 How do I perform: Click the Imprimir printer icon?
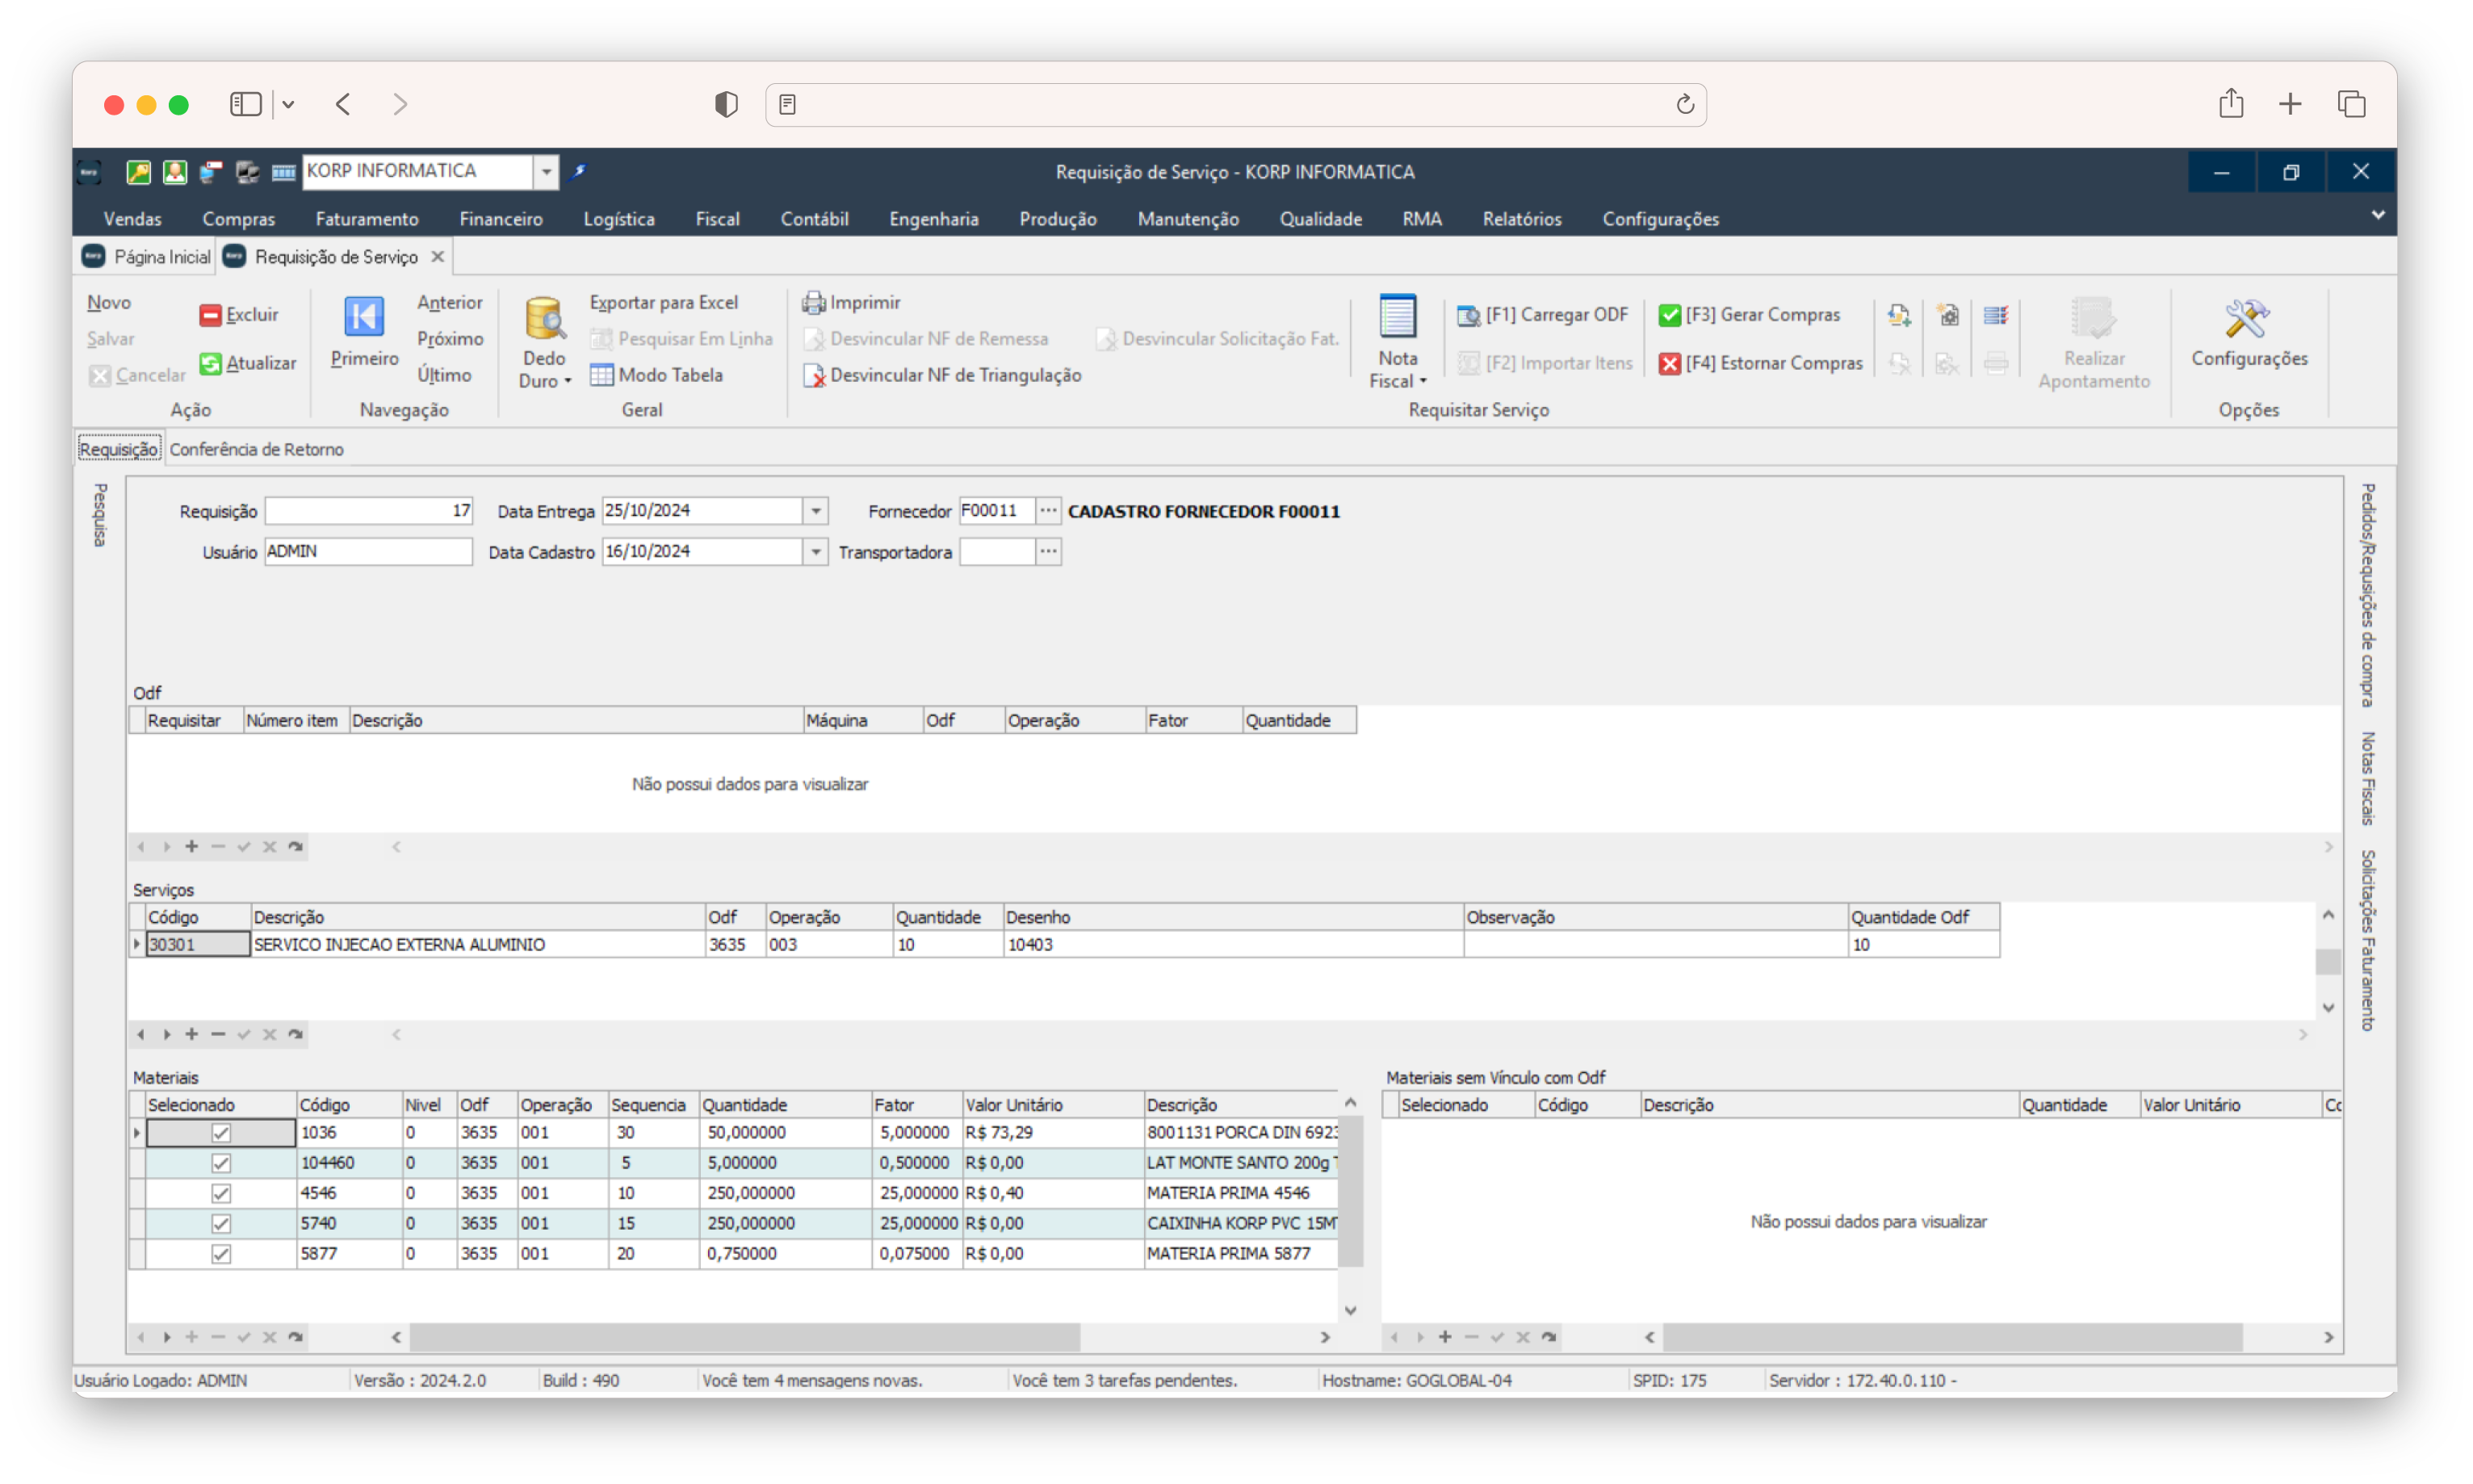click(813, 303)
